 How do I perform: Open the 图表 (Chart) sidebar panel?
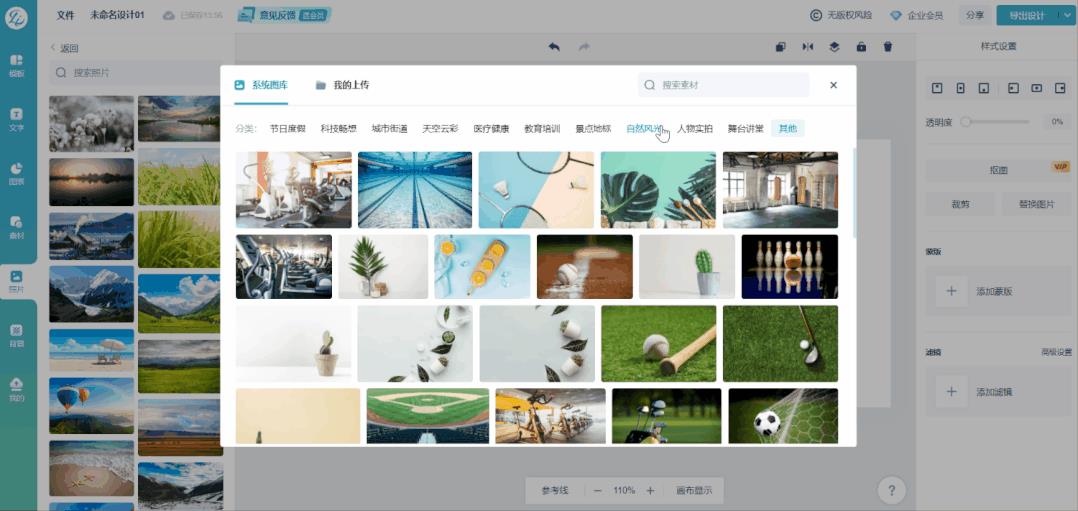[17, 174]
